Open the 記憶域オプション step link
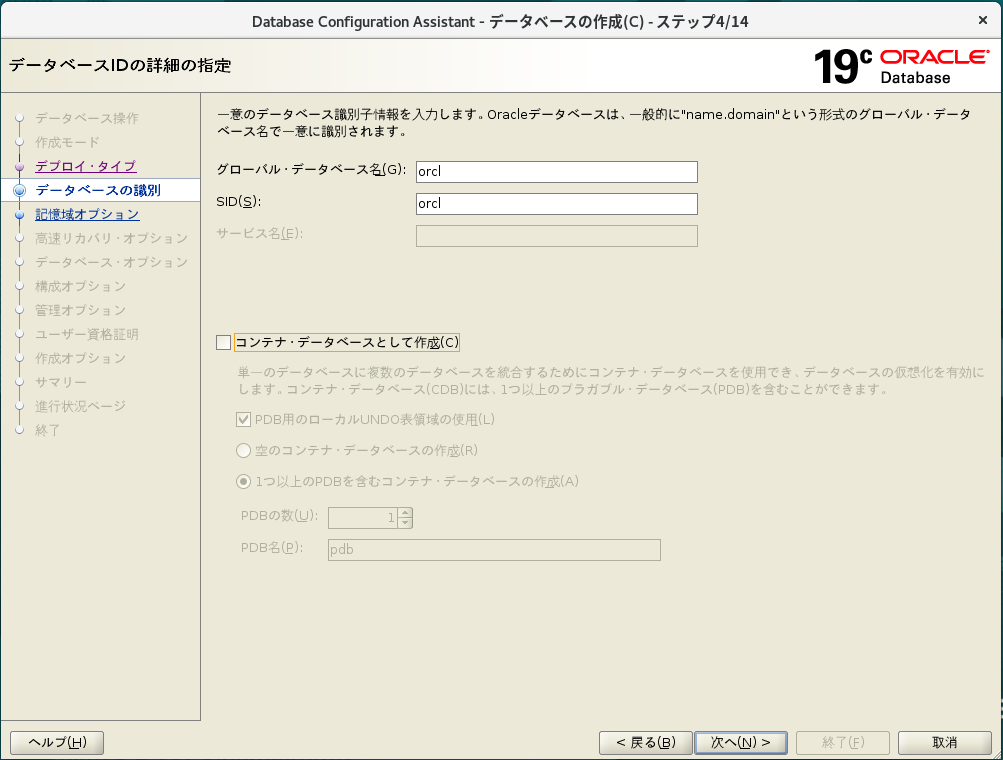This screenshot has width=1003, height=760. (87, 214)
